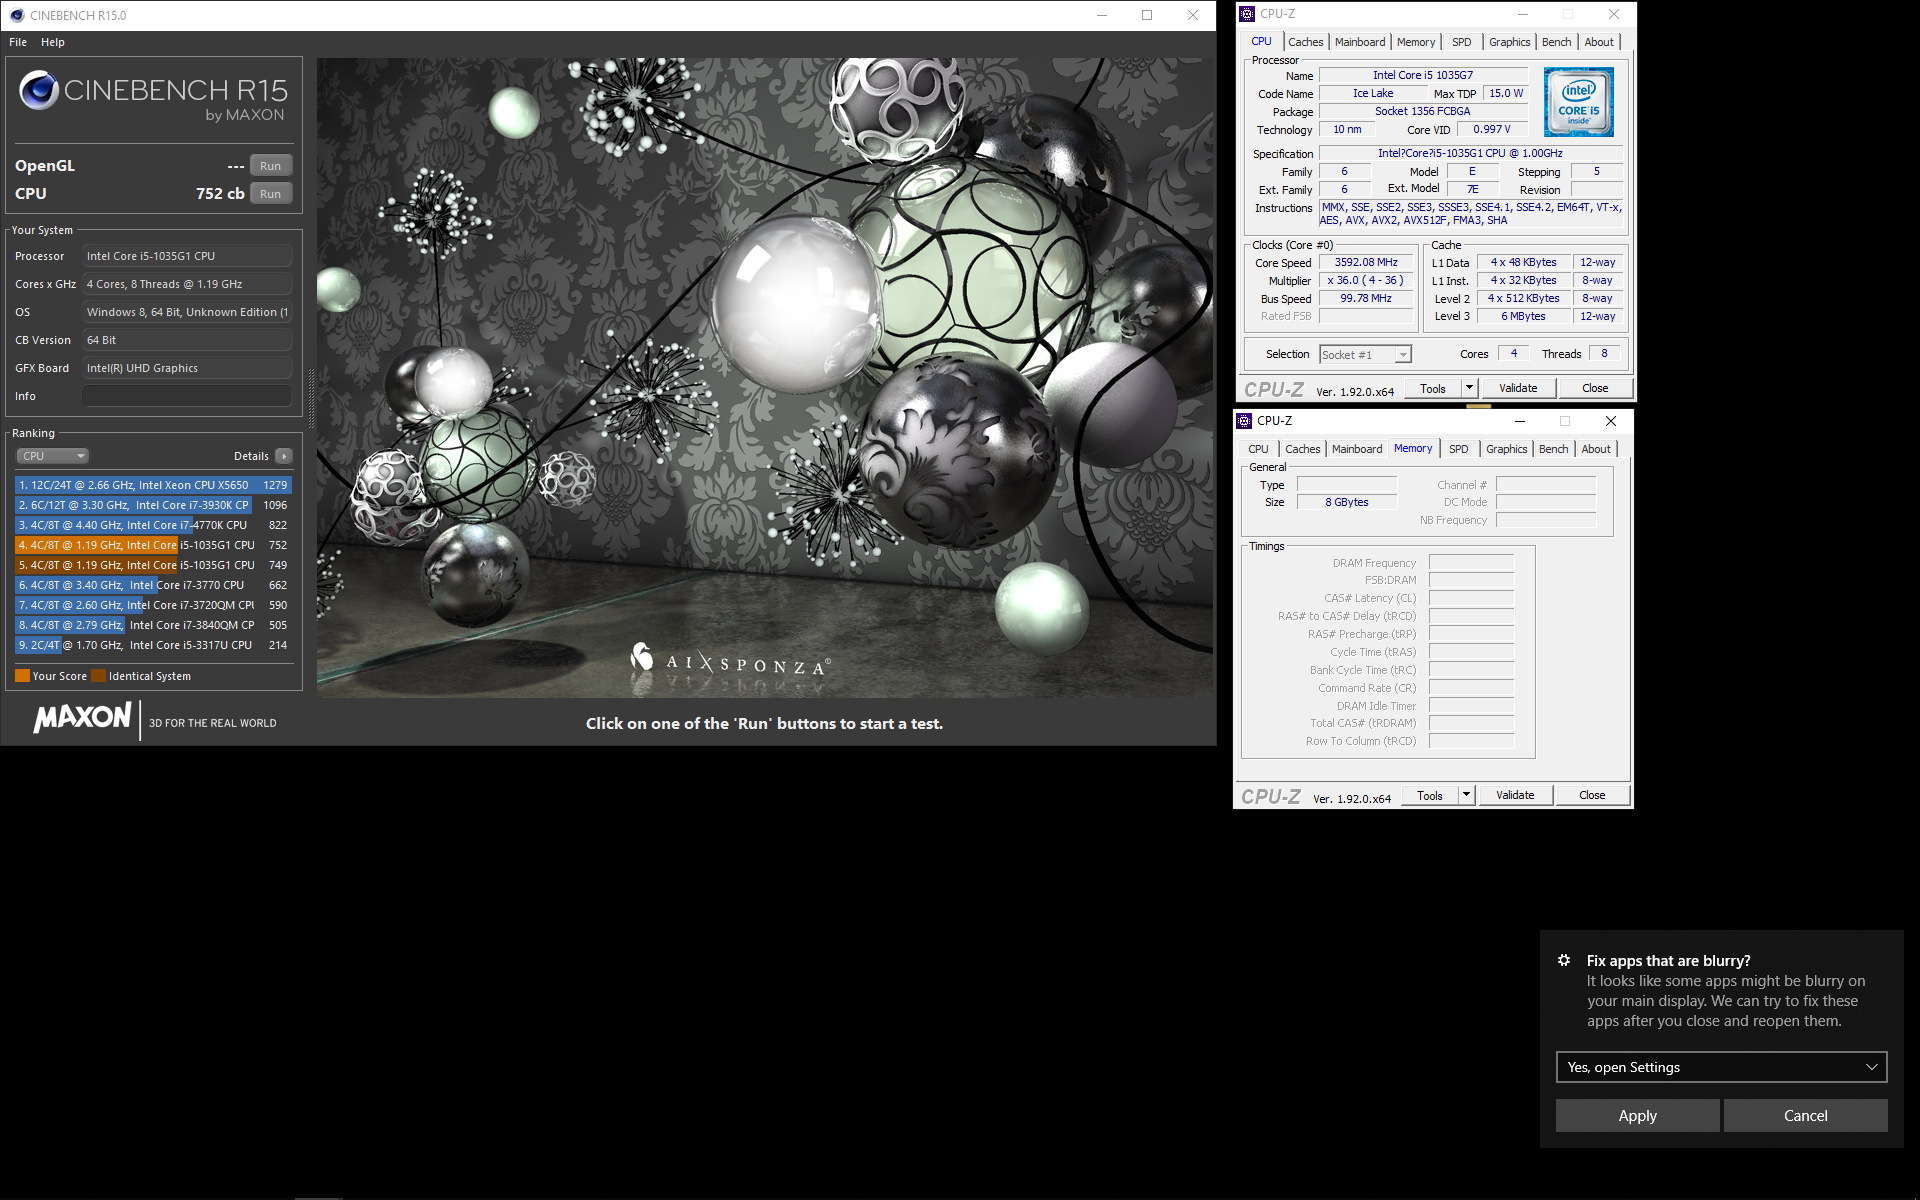Select ranking entry Intel Xeon CPU X5650
The height and width of the screenshot is (1200, 1920).
pyautogui.click(x=153, y=485)
